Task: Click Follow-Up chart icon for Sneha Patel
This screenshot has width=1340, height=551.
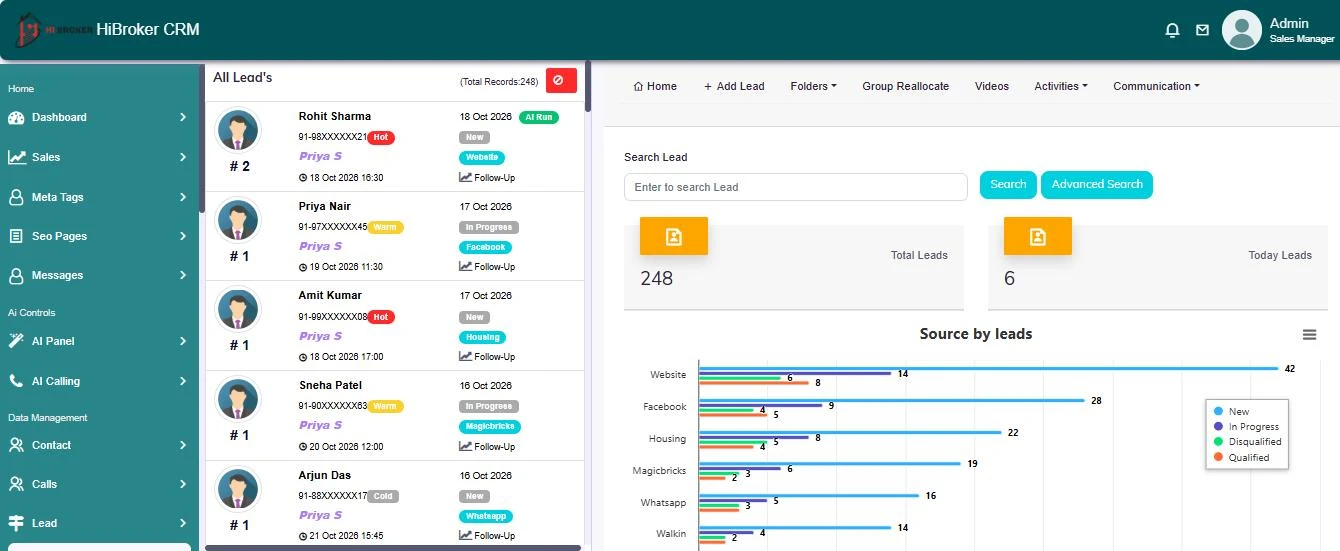Action: pyautogui.click(x=465, y=446)
